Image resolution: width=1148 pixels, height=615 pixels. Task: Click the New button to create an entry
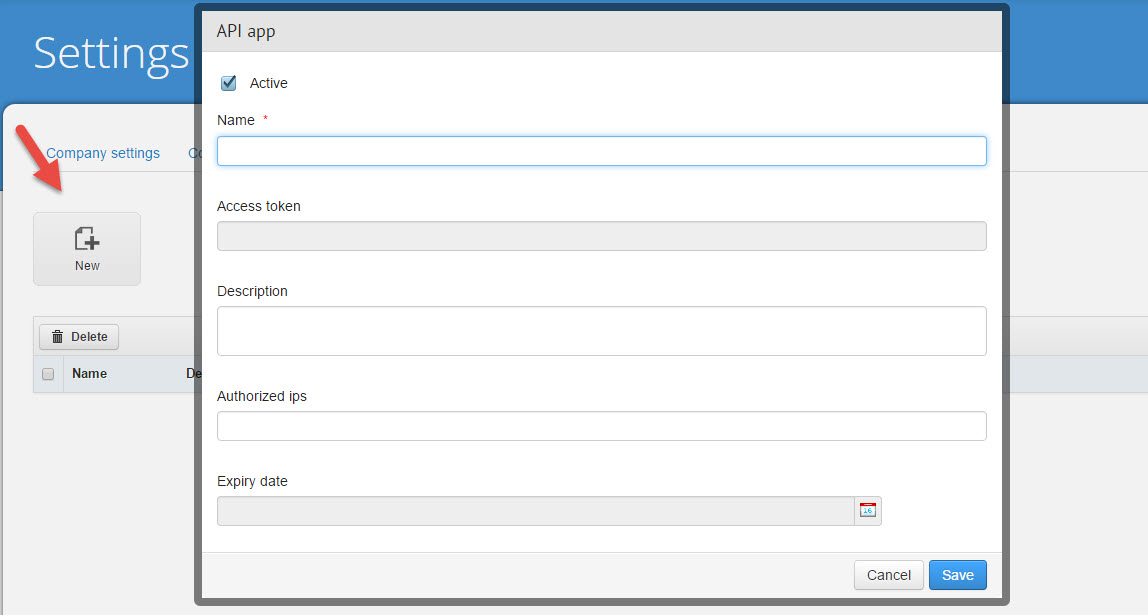87,248
